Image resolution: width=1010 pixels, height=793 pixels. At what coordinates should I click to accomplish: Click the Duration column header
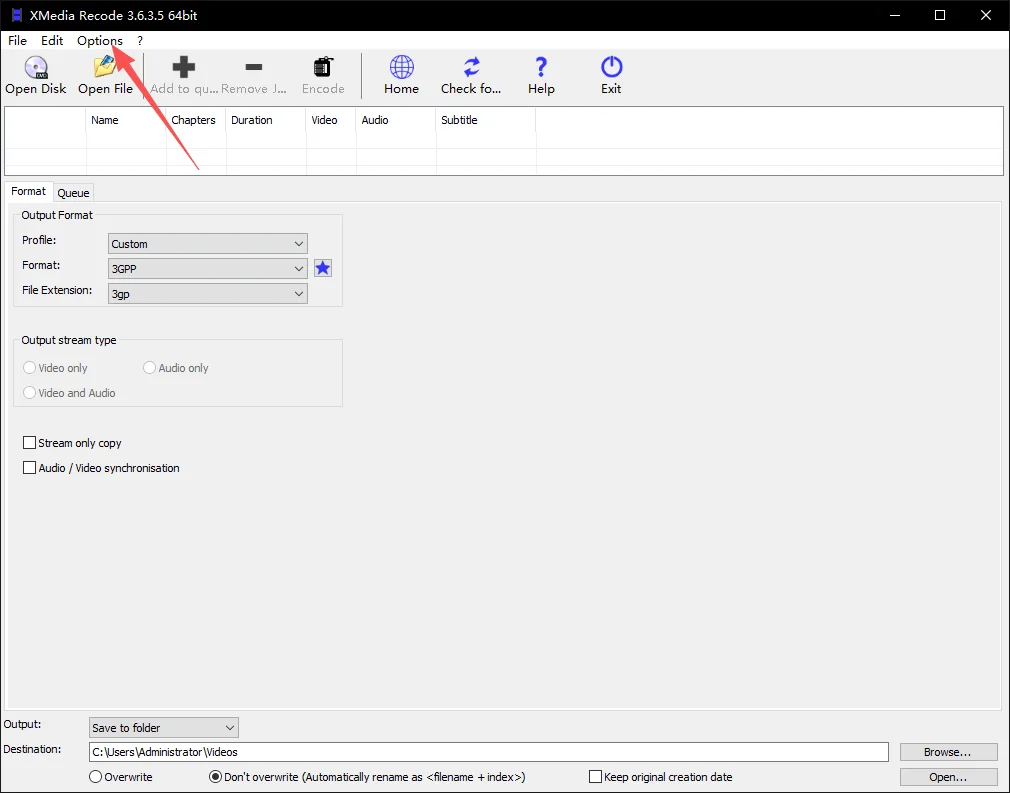265,120
